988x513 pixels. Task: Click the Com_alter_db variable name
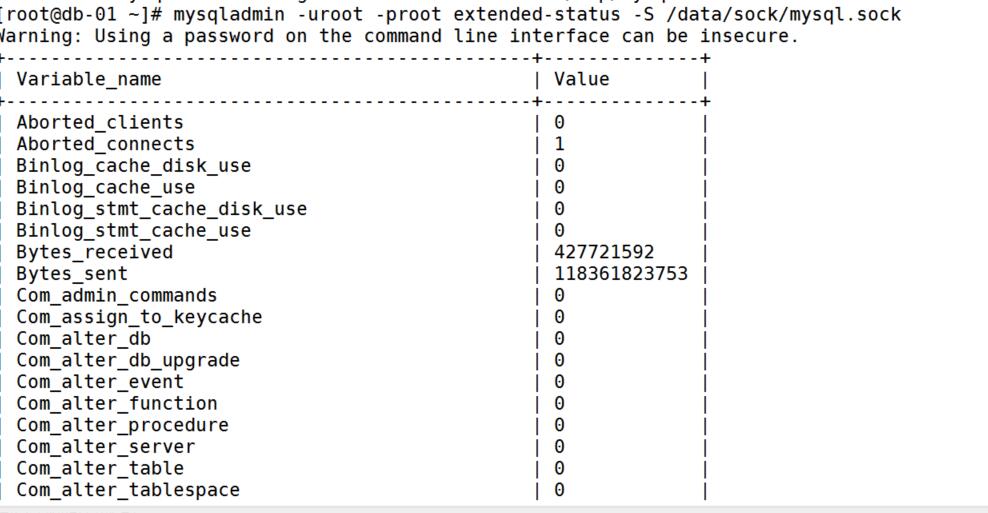point(83,338)
